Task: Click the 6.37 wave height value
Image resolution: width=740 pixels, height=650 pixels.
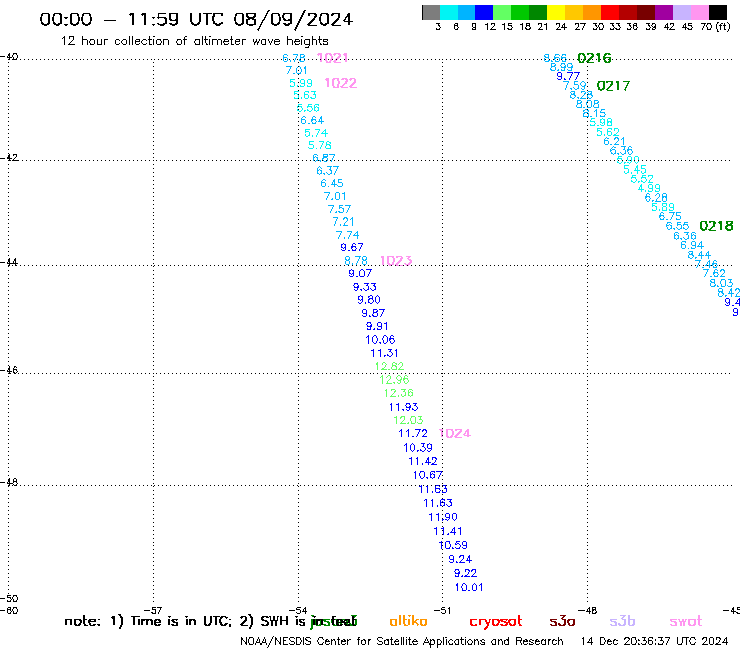Action: click(328, 170)
